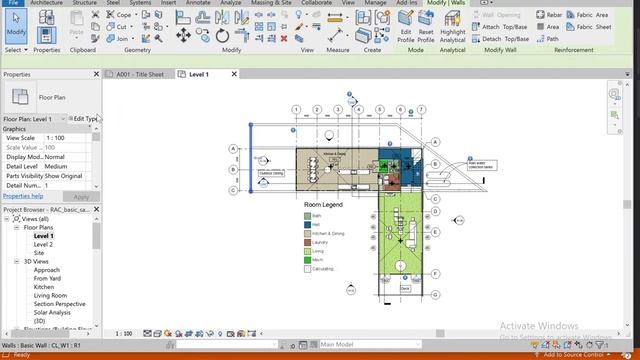Click the Reset Profile tool
This screenshot has height=360, width=640.
point(426,27)
